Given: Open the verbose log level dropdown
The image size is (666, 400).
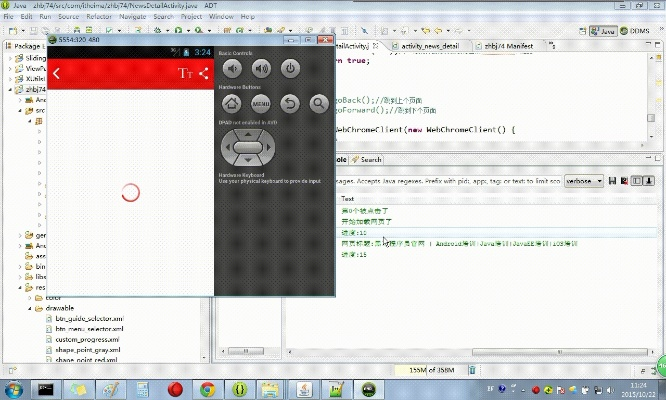Looking at the screenshot, I should pyautogui.click(x=584, y=181).
